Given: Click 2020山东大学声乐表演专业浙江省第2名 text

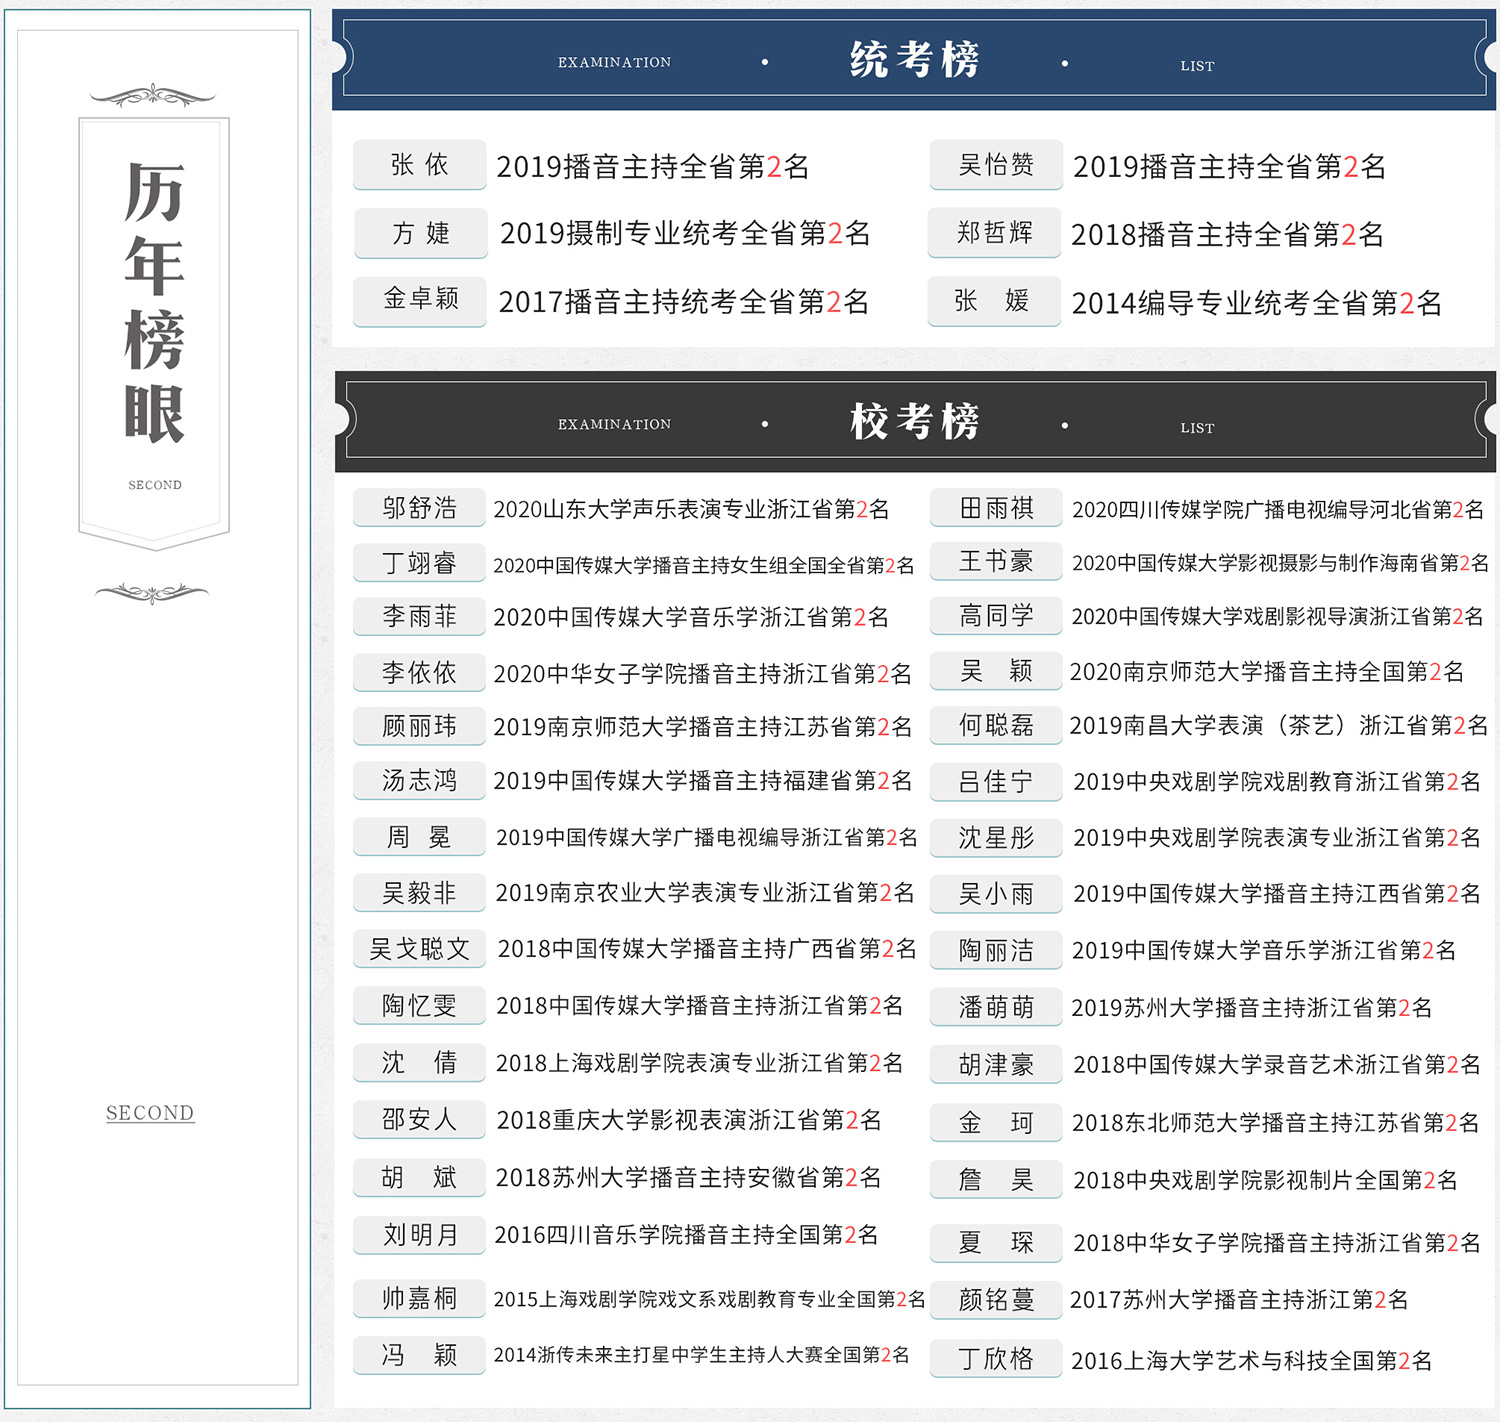Looking at the screenshot, I should pyautogui.click(x=691, y=510).
